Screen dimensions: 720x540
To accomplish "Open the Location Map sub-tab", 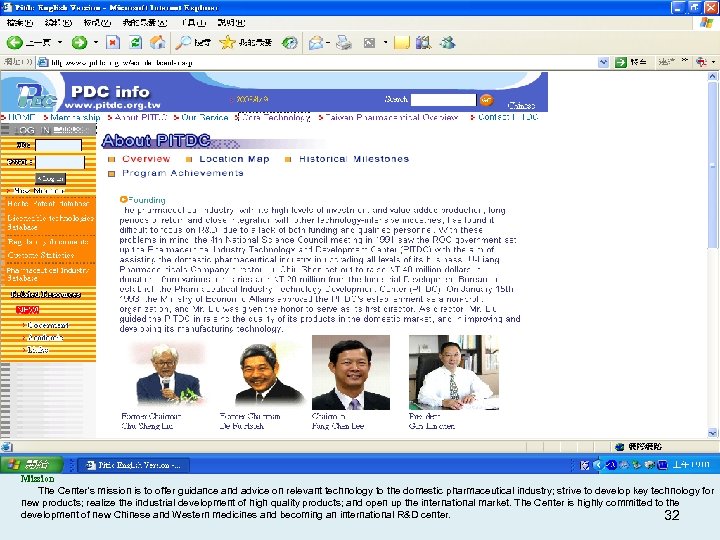I will pyautogui.click(x=234, y=159).
